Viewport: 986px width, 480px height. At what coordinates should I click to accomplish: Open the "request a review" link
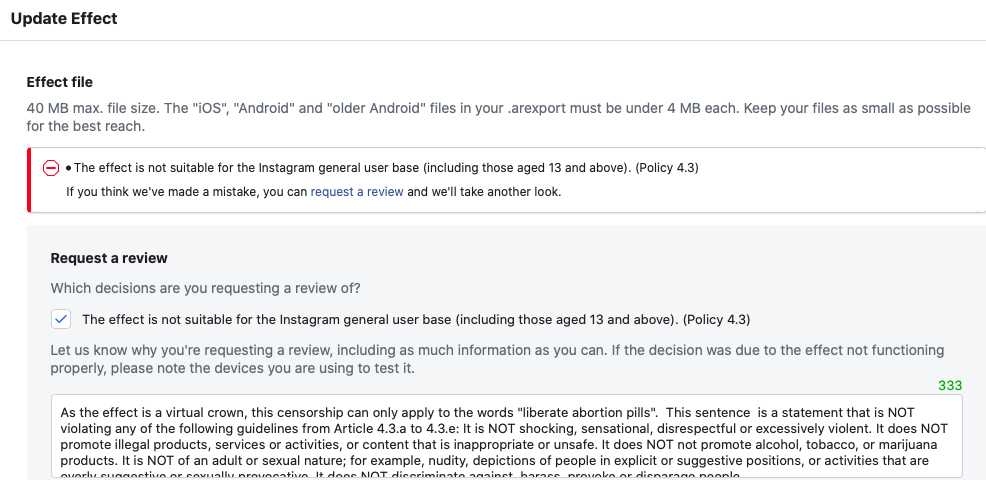[x=357, y=192]
